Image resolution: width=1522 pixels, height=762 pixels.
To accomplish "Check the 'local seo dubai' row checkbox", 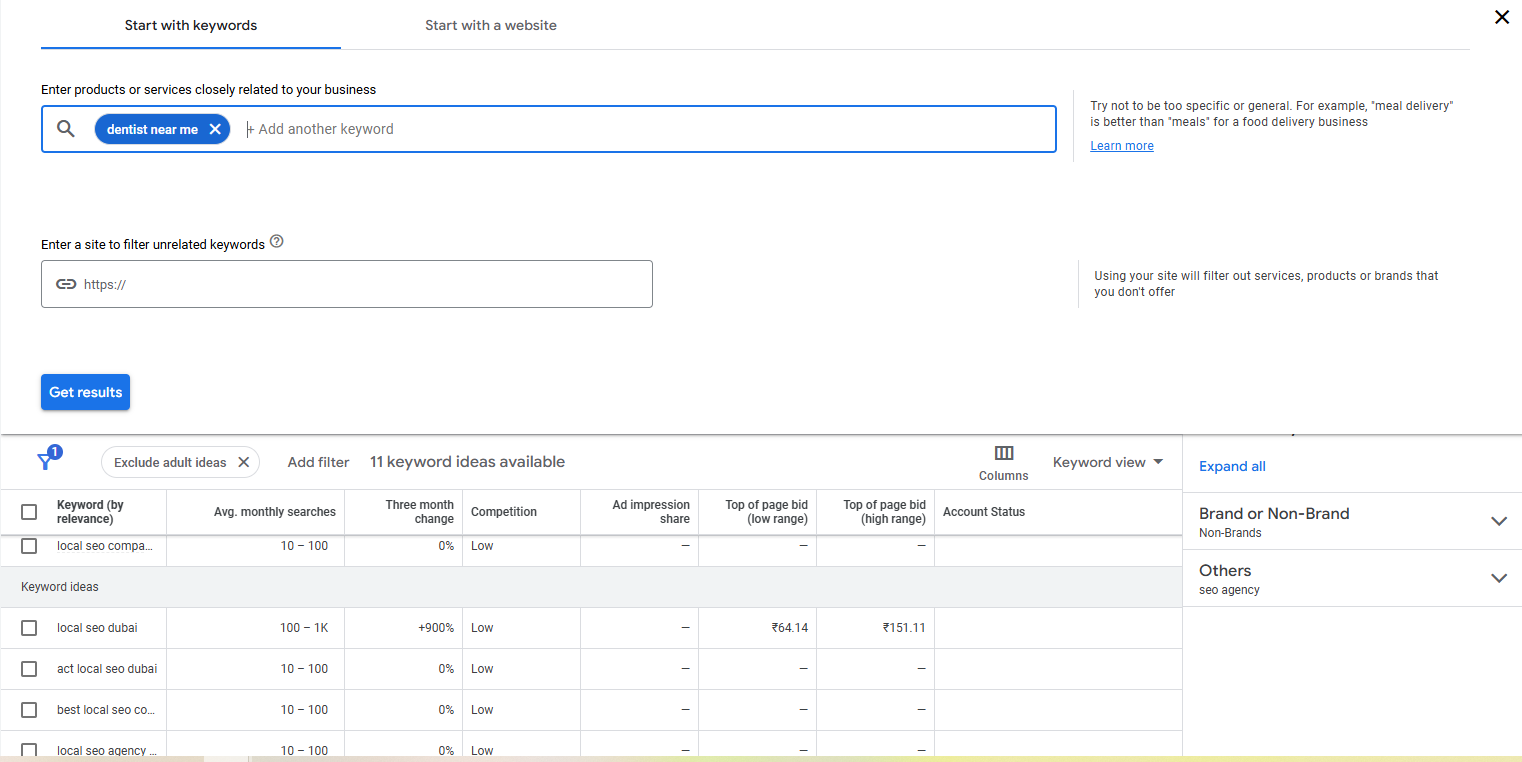I will tap(29, 628).
